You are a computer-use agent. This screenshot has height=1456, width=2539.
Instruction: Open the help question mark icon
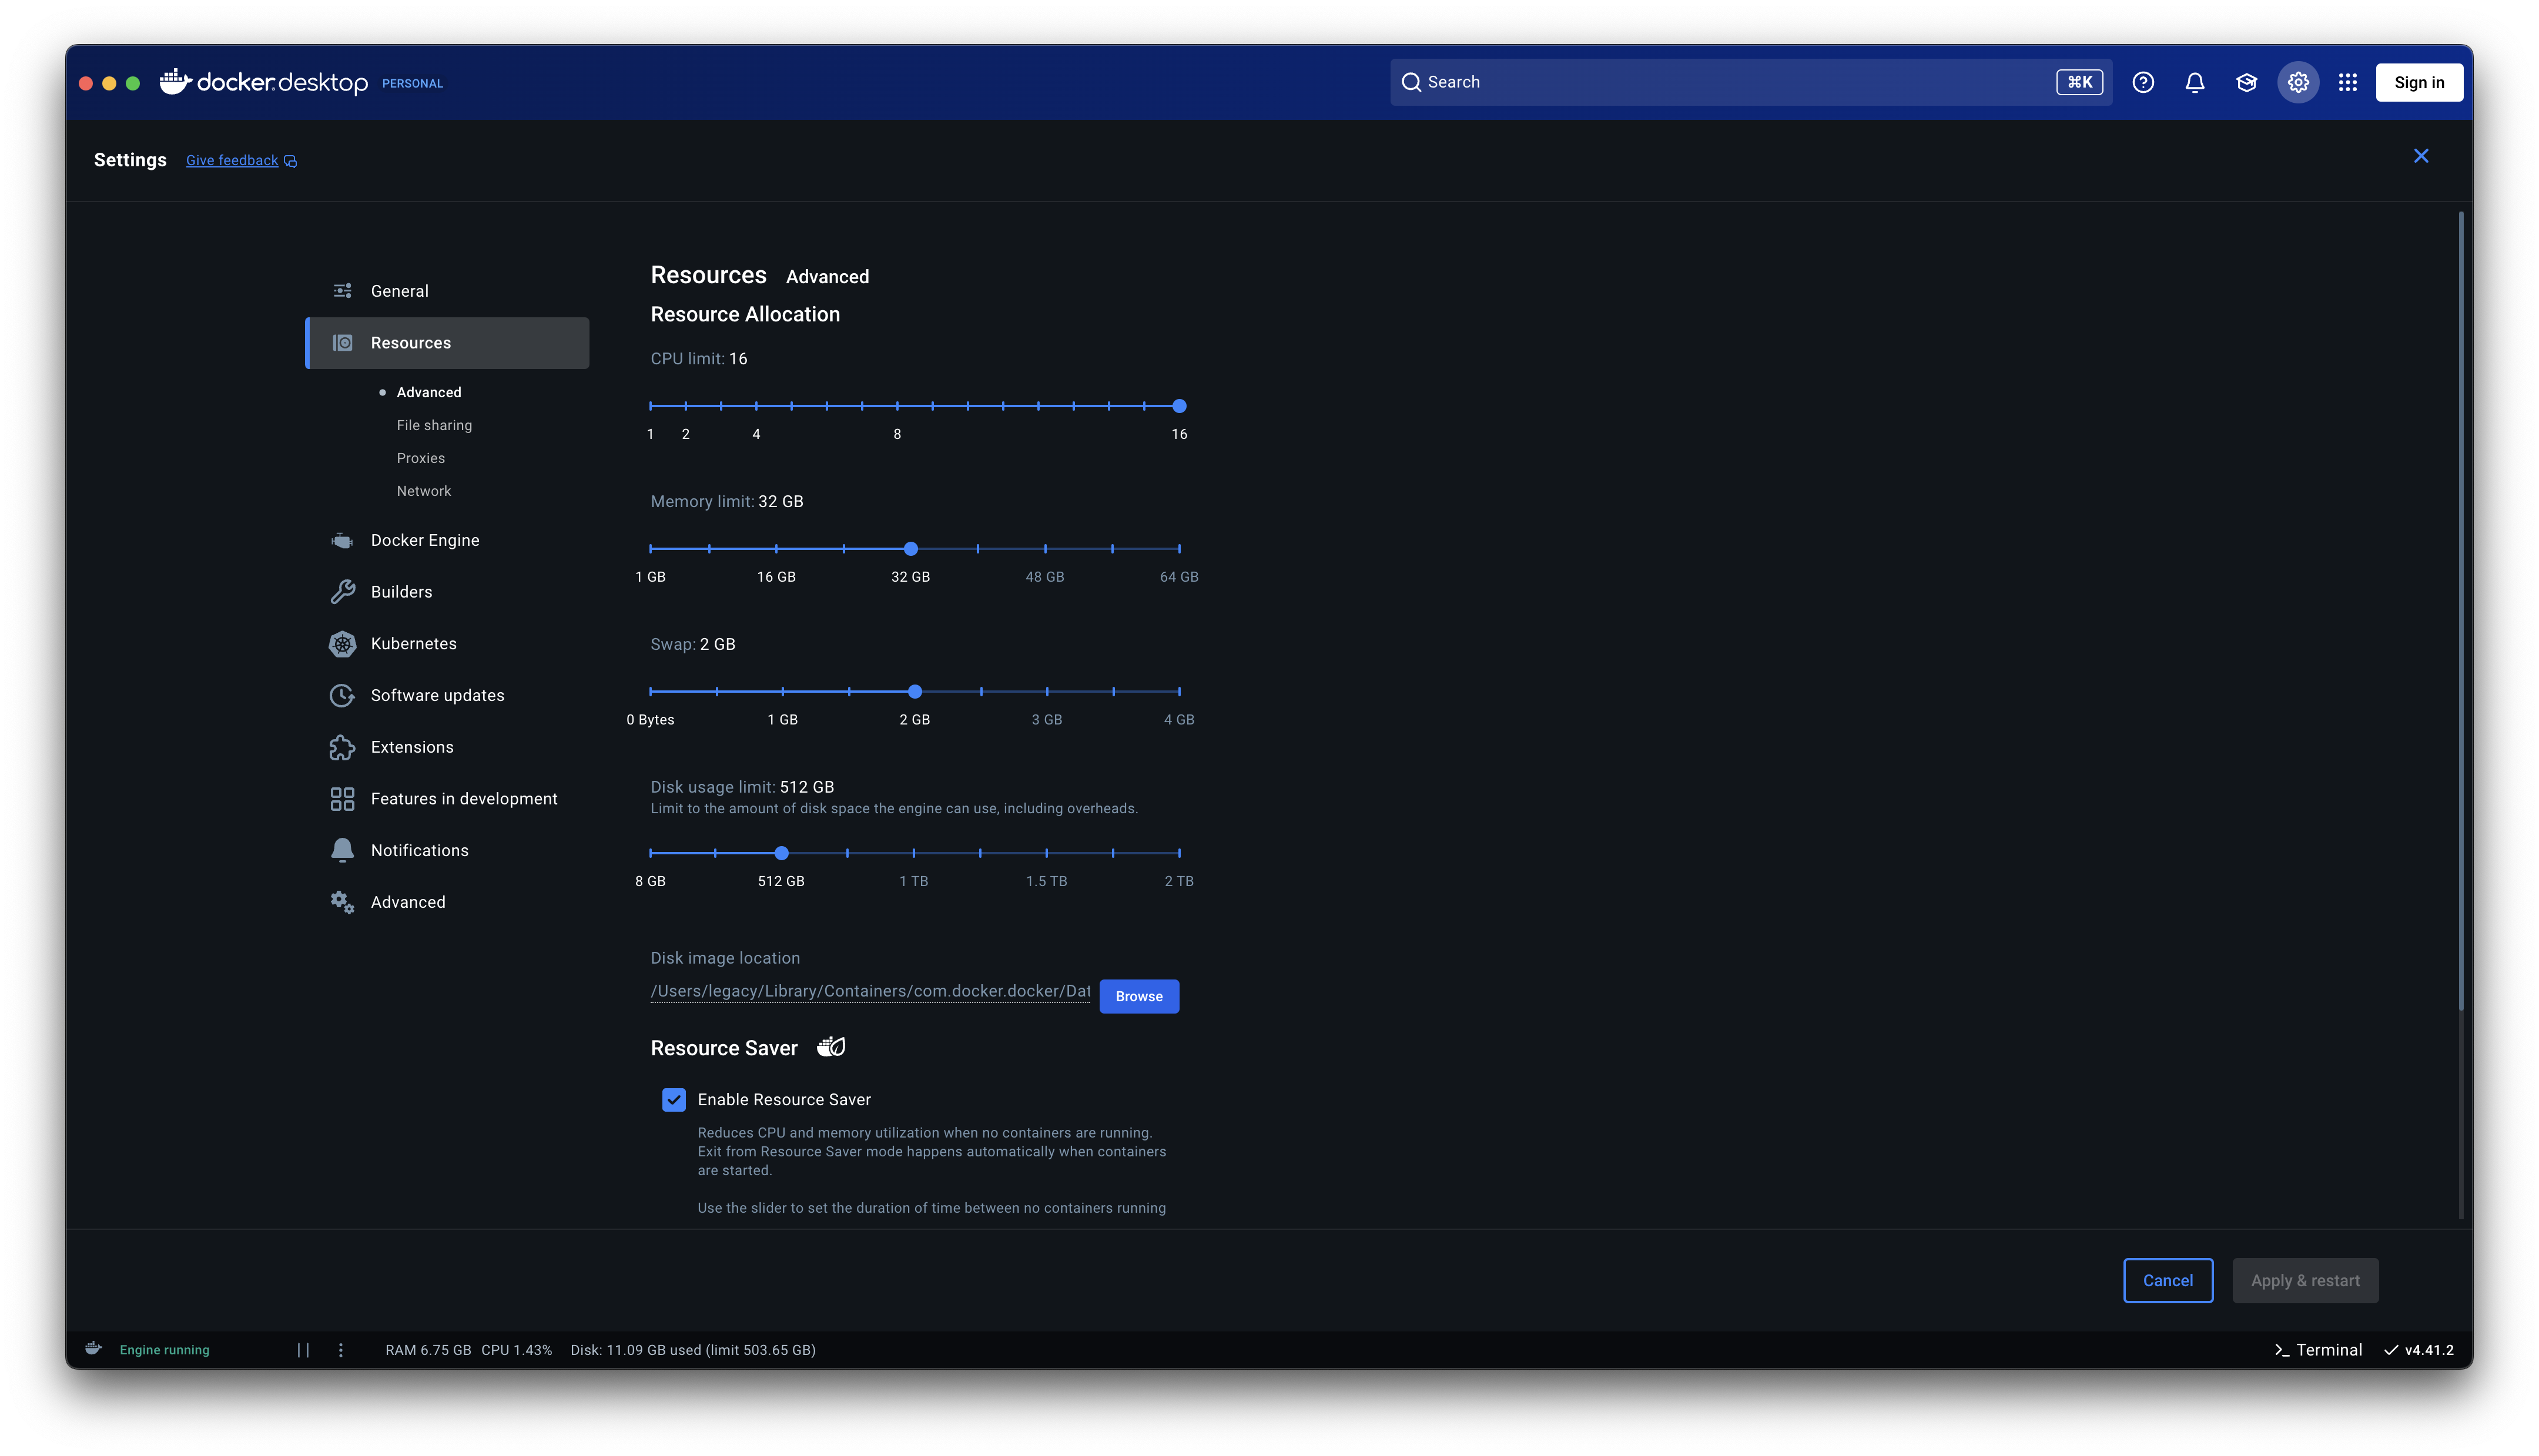(2142, 82)
